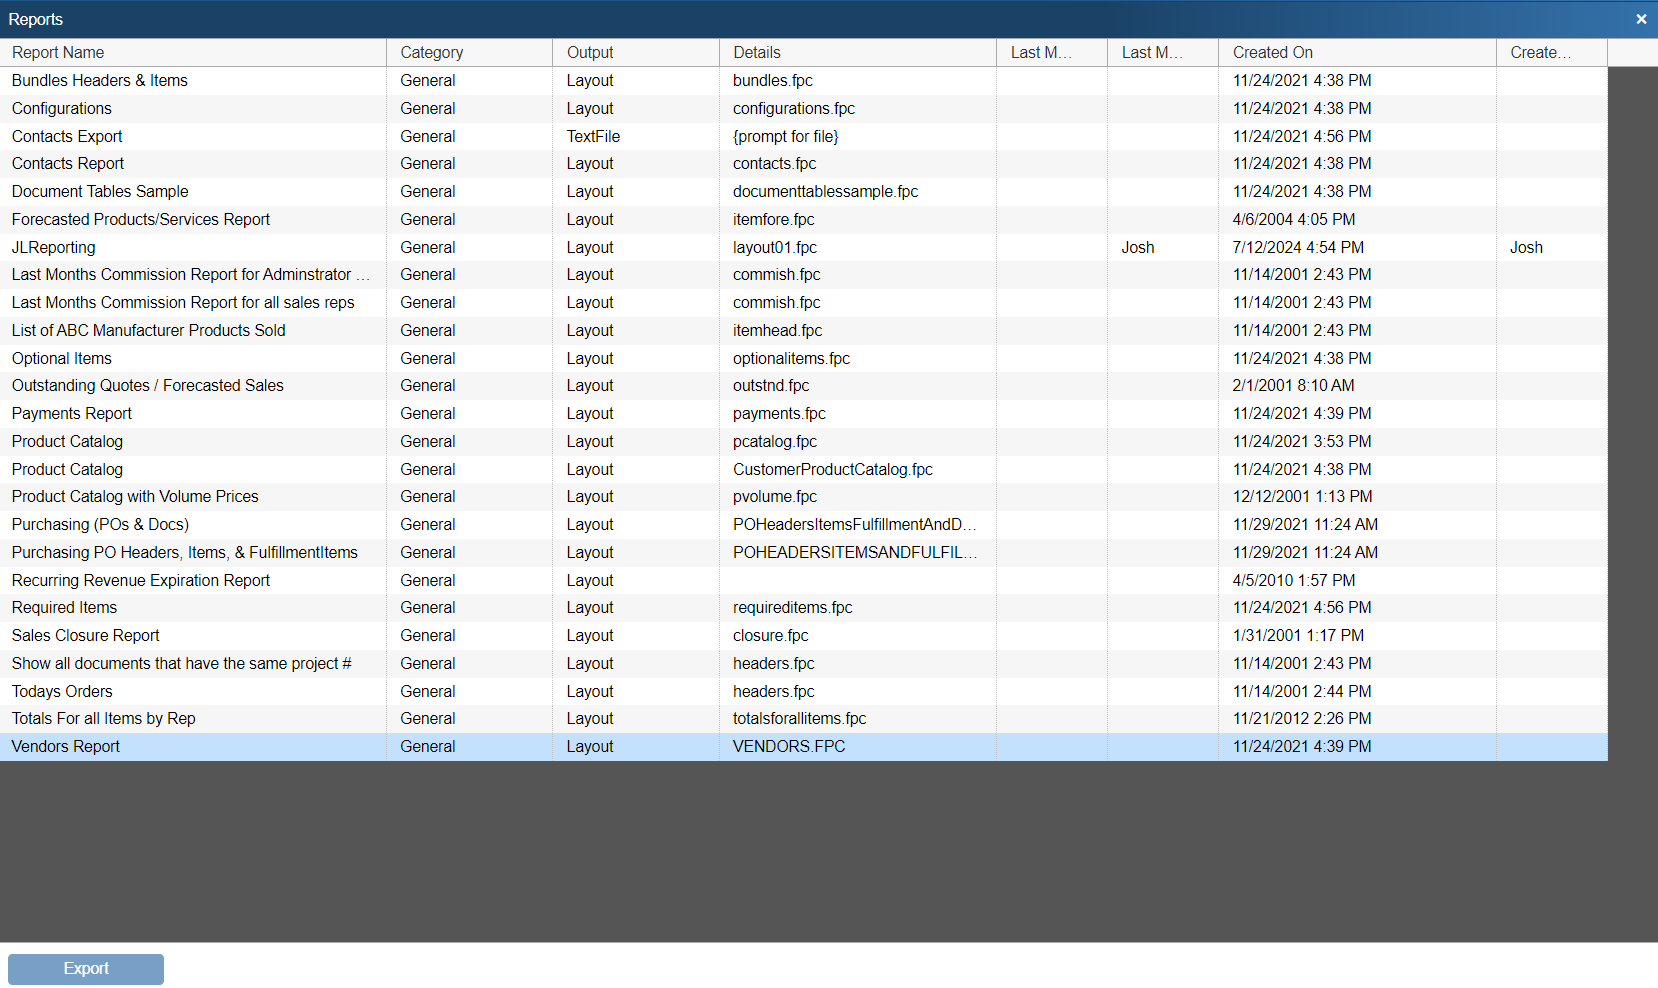This screenshot has width=1658, height=988.
Task: Select the Configurations report row
Action: tap(62, 109)
